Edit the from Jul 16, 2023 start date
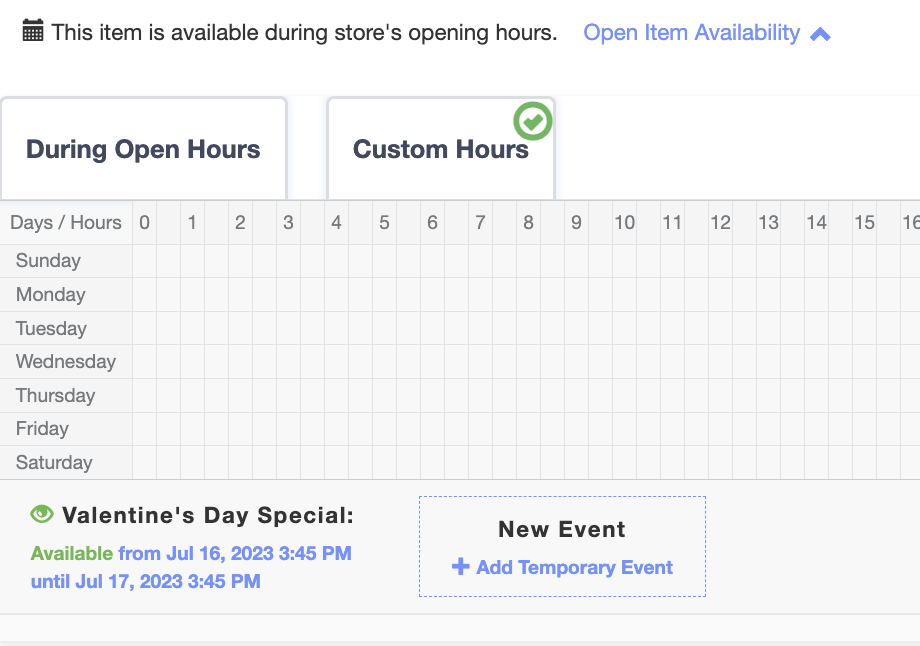This screenshot has width=920, height=646. tap(235, 553)
